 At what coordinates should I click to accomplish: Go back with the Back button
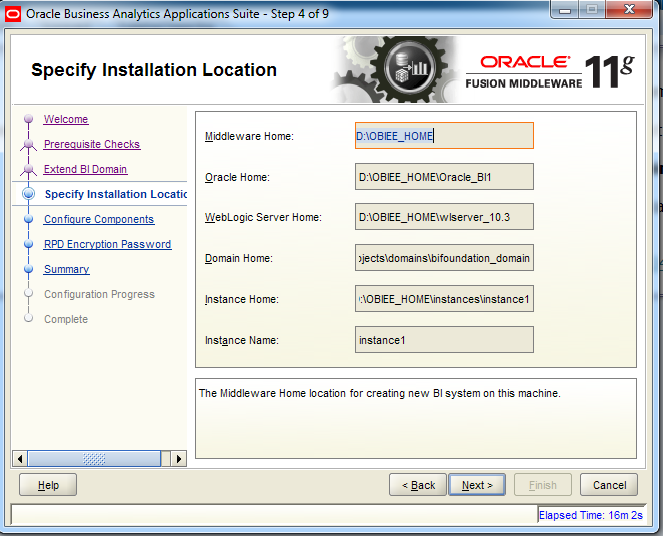point(418,485)
